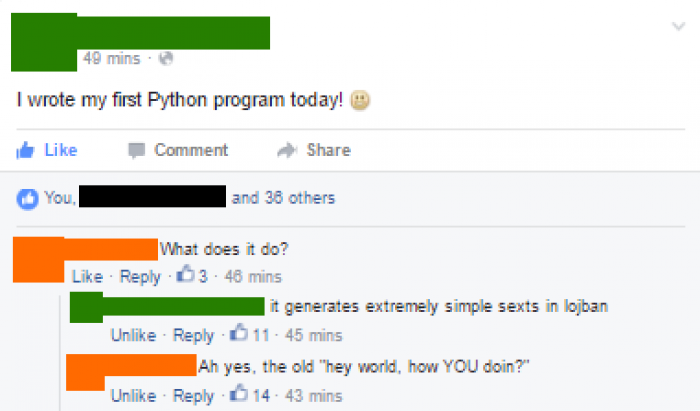The width and height of the screenshot is (700, 411).
Task: Click the 49 mins post timestamp
Action: point(112,58)
